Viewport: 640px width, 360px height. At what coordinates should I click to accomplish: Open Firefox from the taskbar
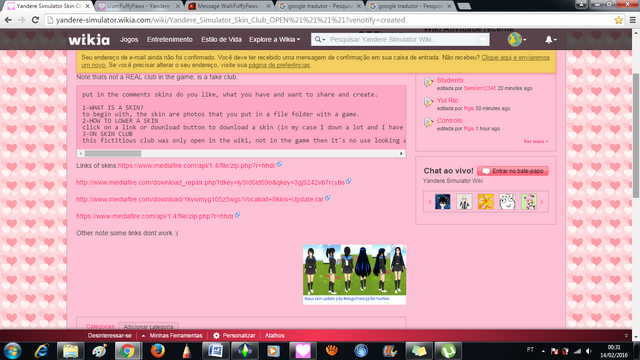click(x=158, y=351)
